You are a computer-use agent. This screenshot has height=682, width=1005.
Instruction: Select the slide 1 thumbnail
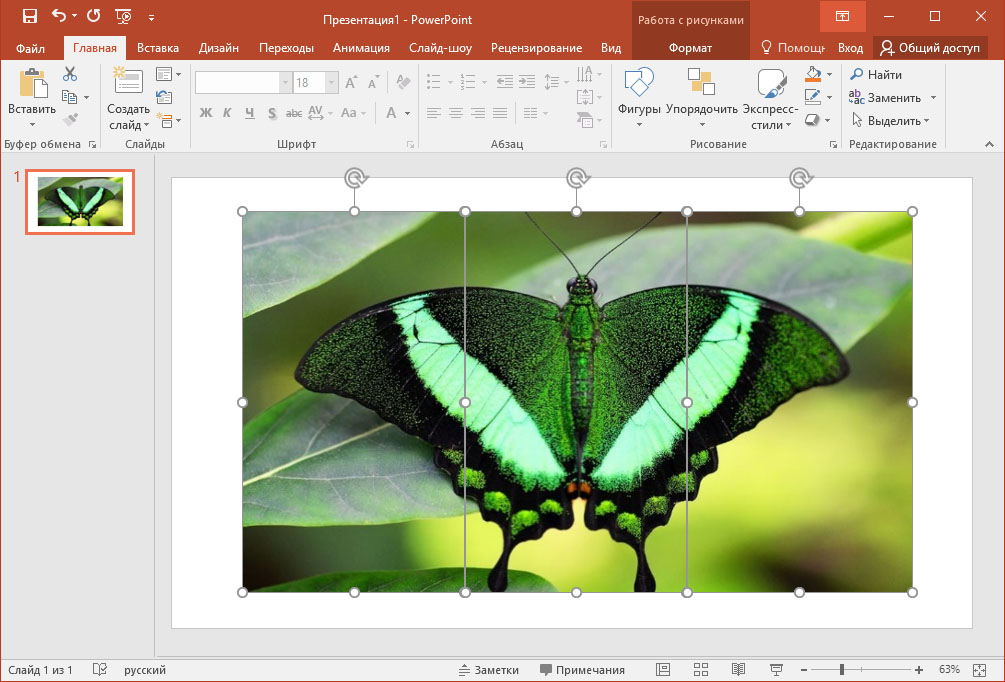pos(80,202)
